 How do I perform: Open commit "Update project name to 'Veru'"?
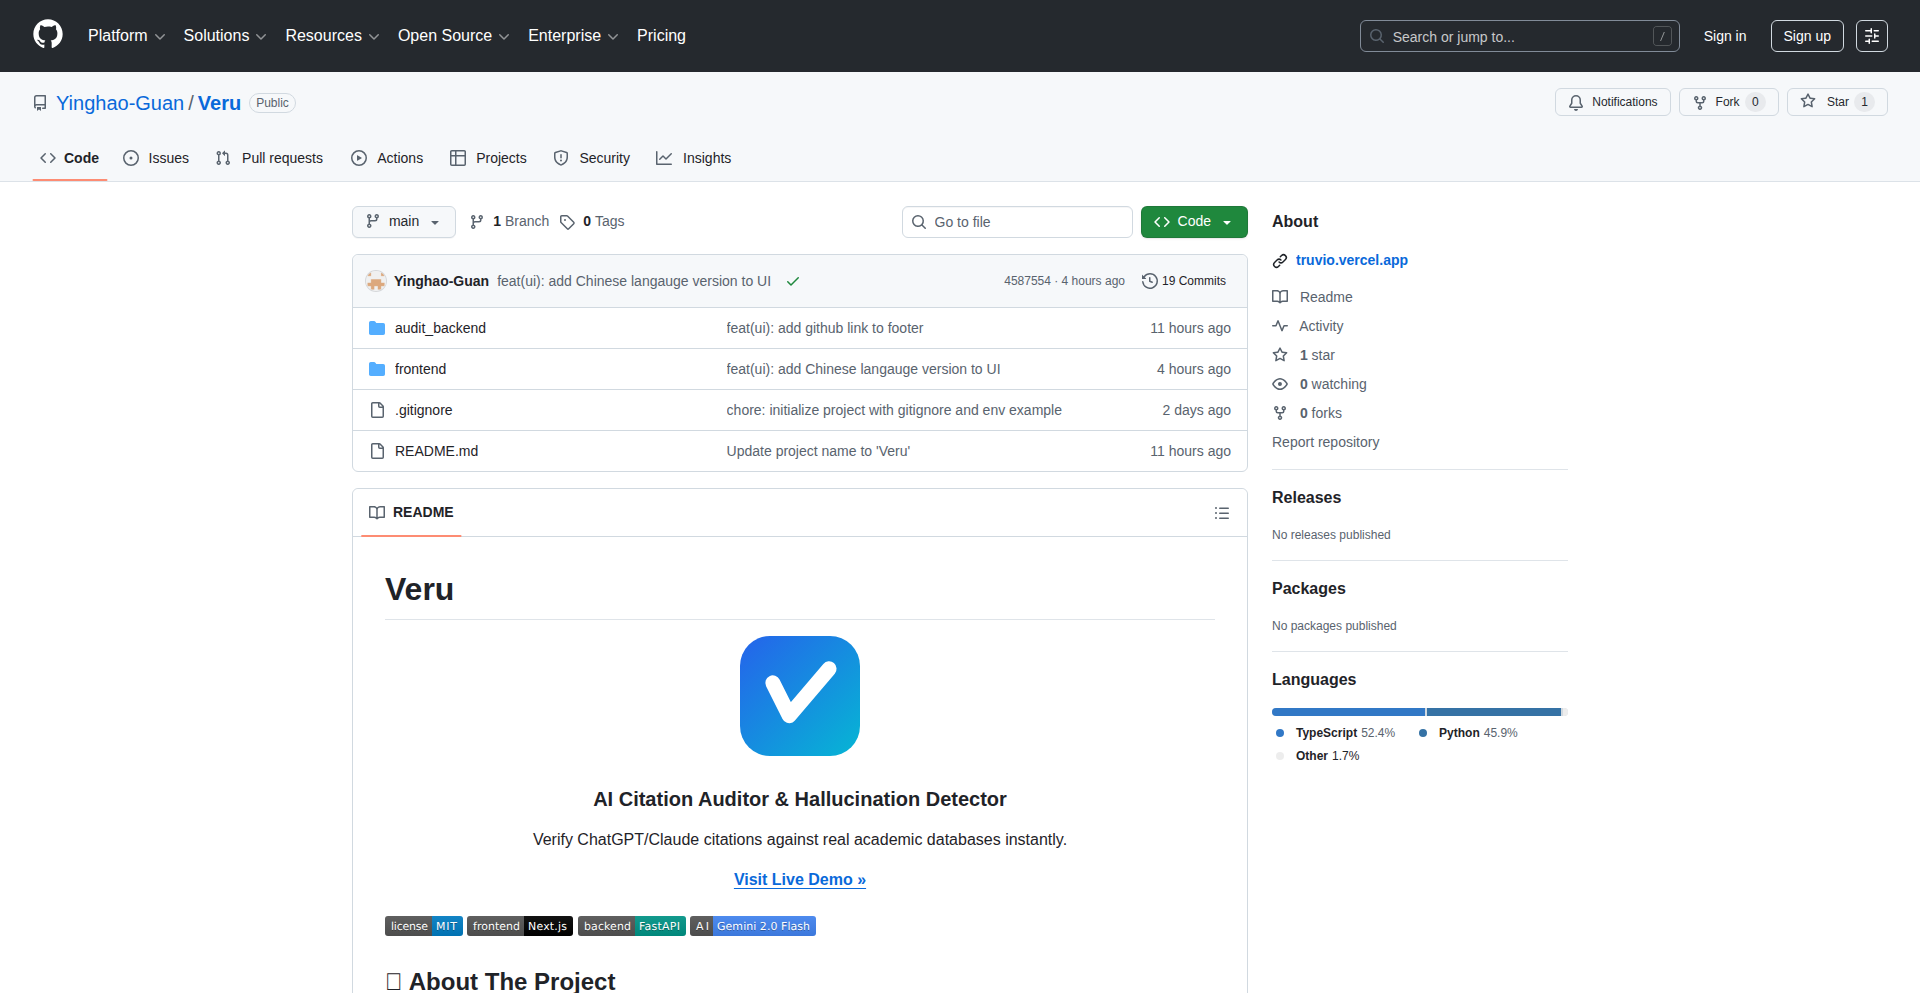[818, 451]
